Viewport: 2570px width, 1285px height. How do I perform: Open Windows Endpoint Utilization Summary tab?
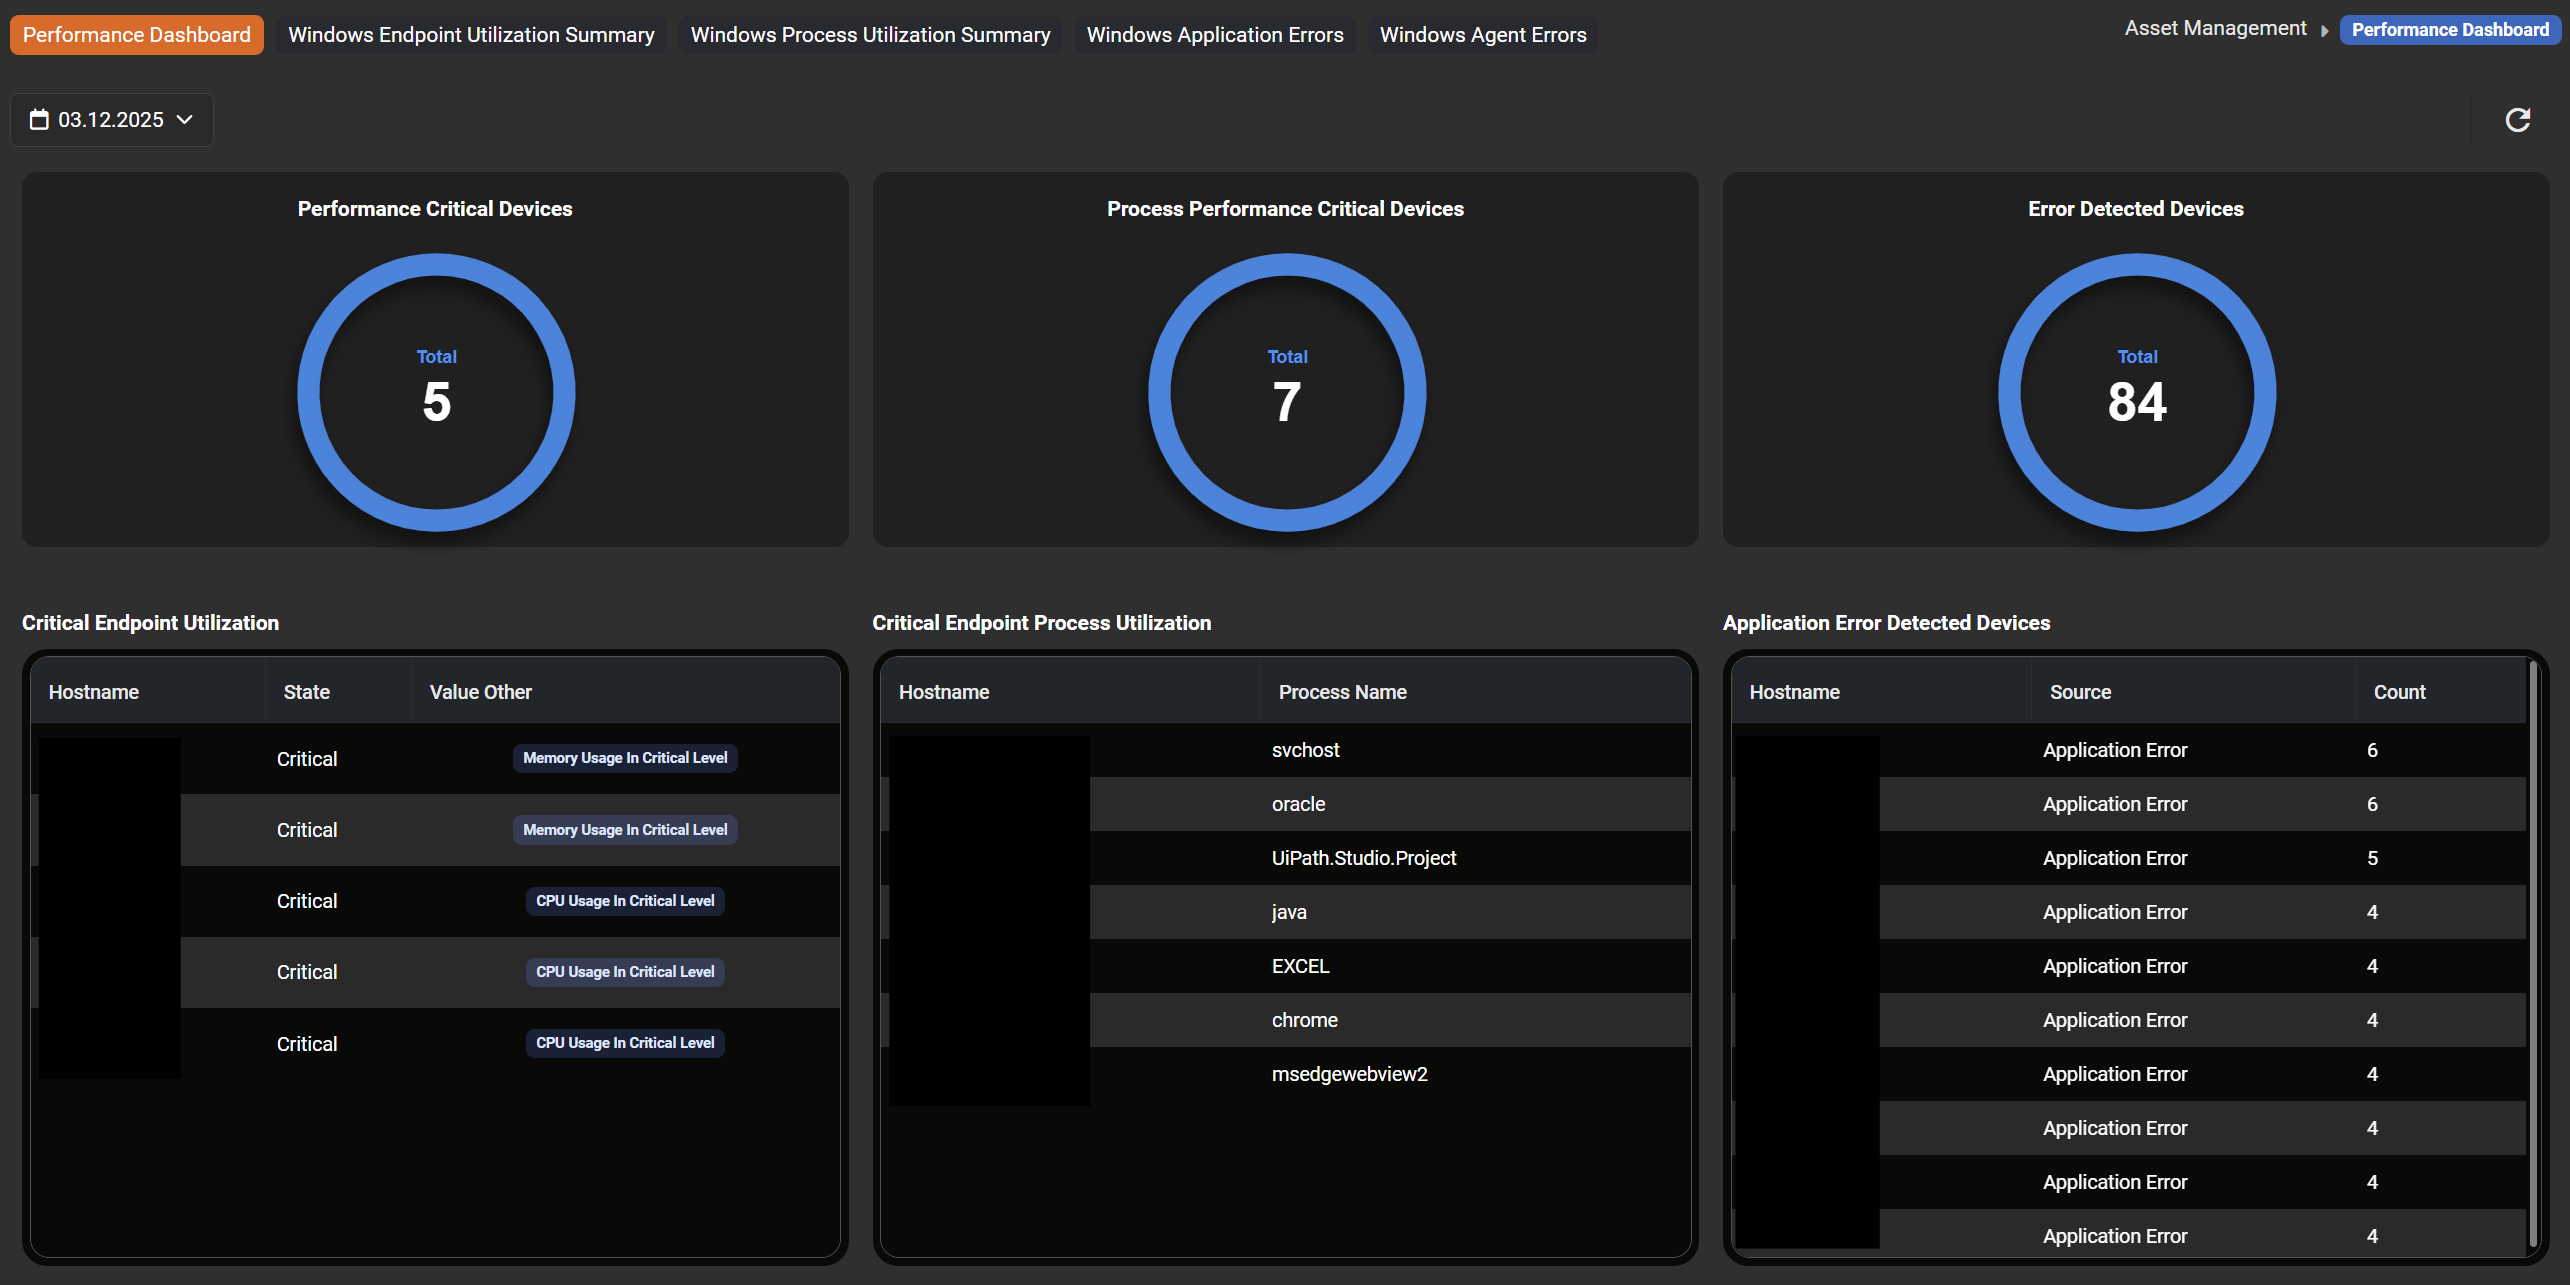[471, 35]
